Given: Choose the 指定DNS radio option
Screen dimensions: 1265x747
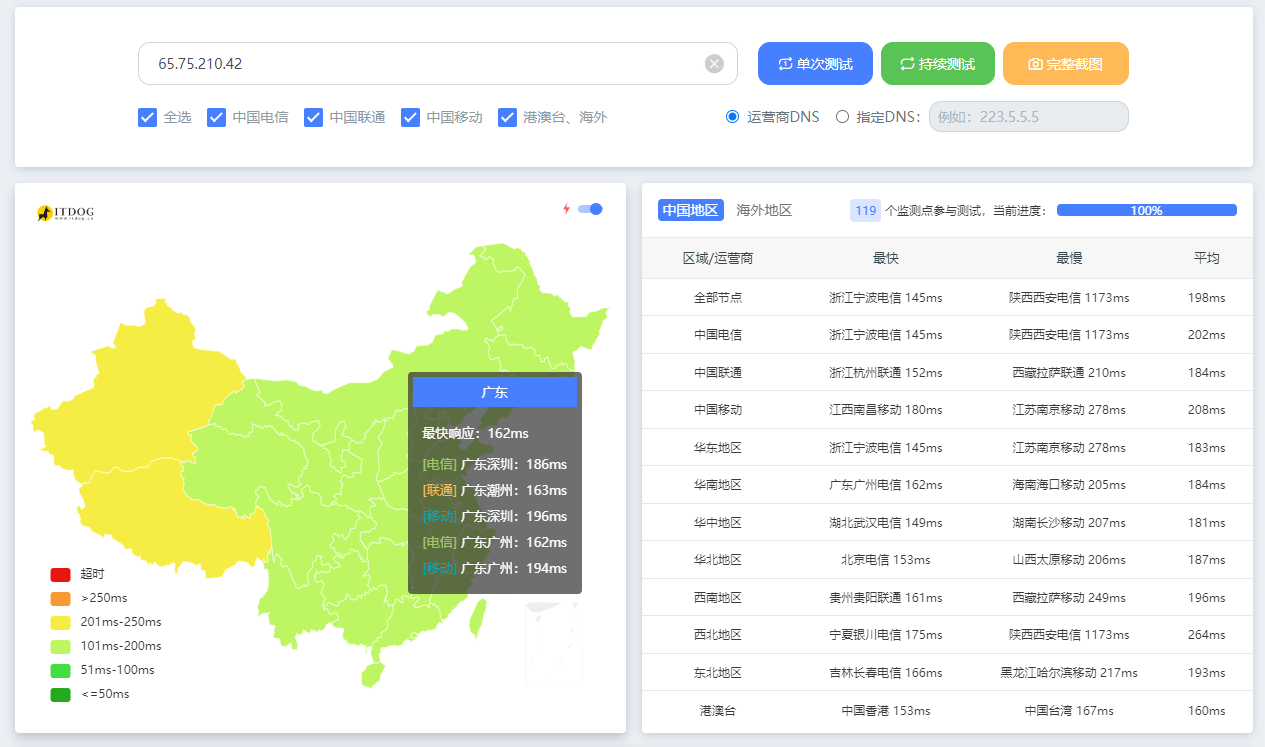Looking at the screenshot, I should point(842,117).
